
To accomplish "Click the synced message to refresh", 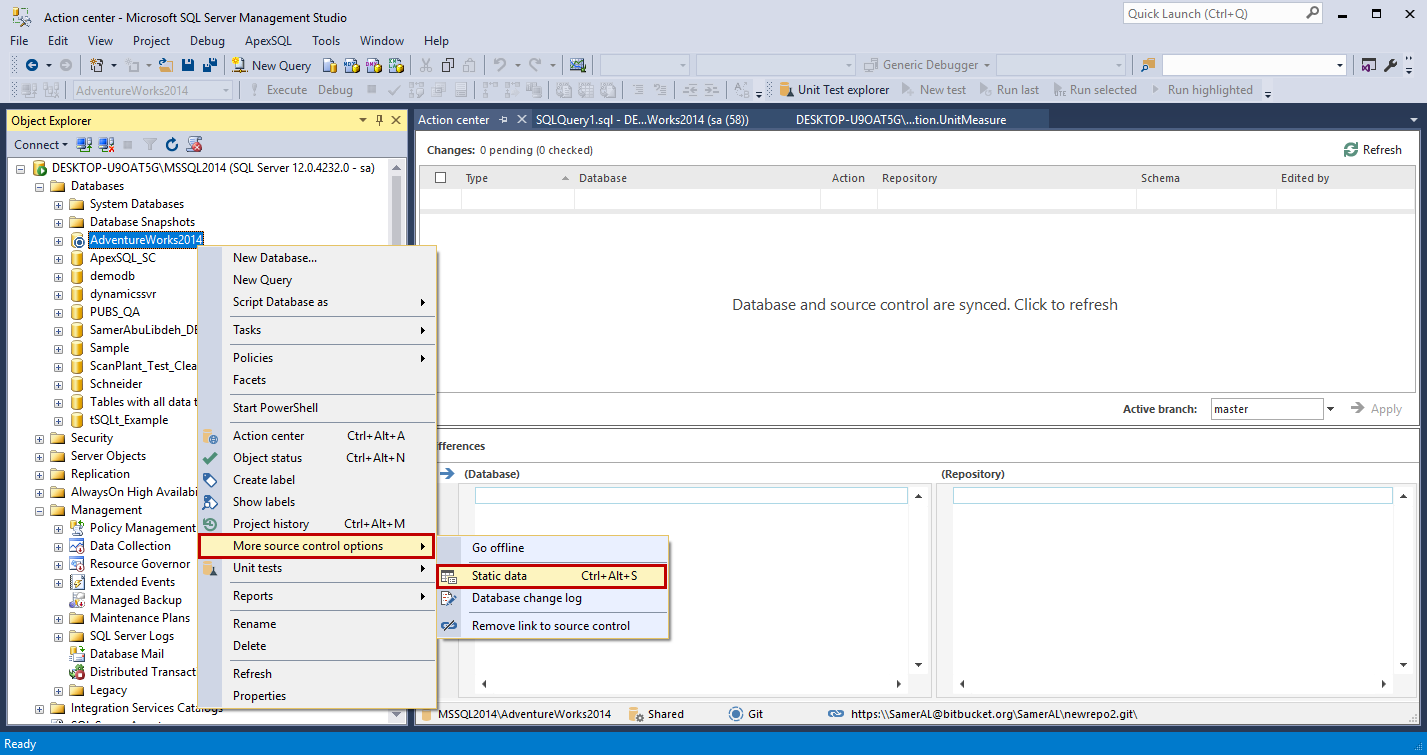I will tap(924, 305).
